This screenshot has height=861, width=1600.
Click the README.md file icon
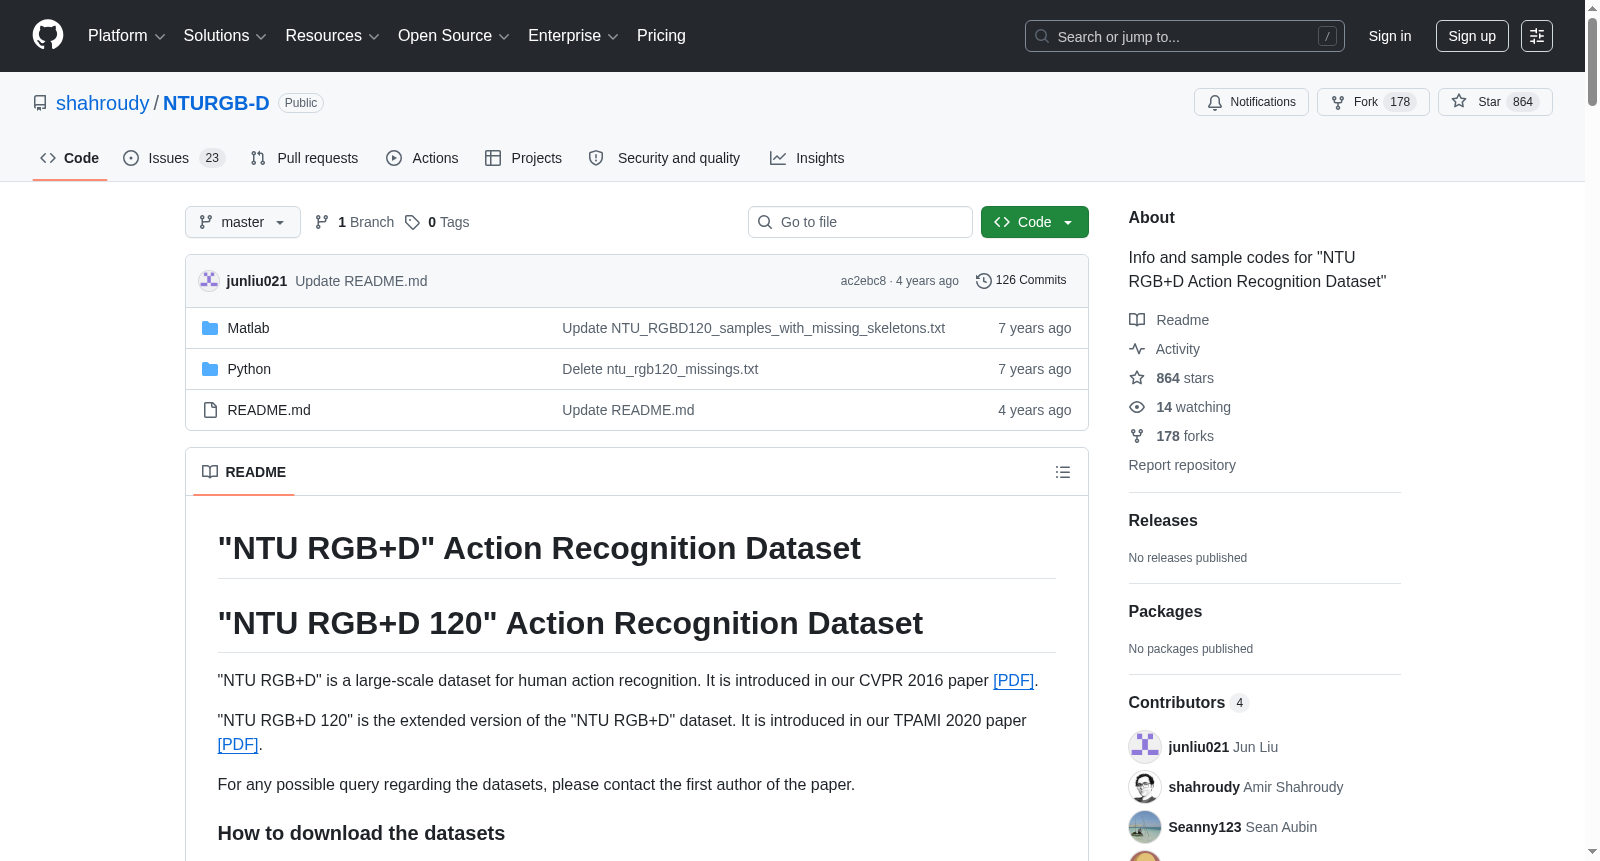point(210,410)
